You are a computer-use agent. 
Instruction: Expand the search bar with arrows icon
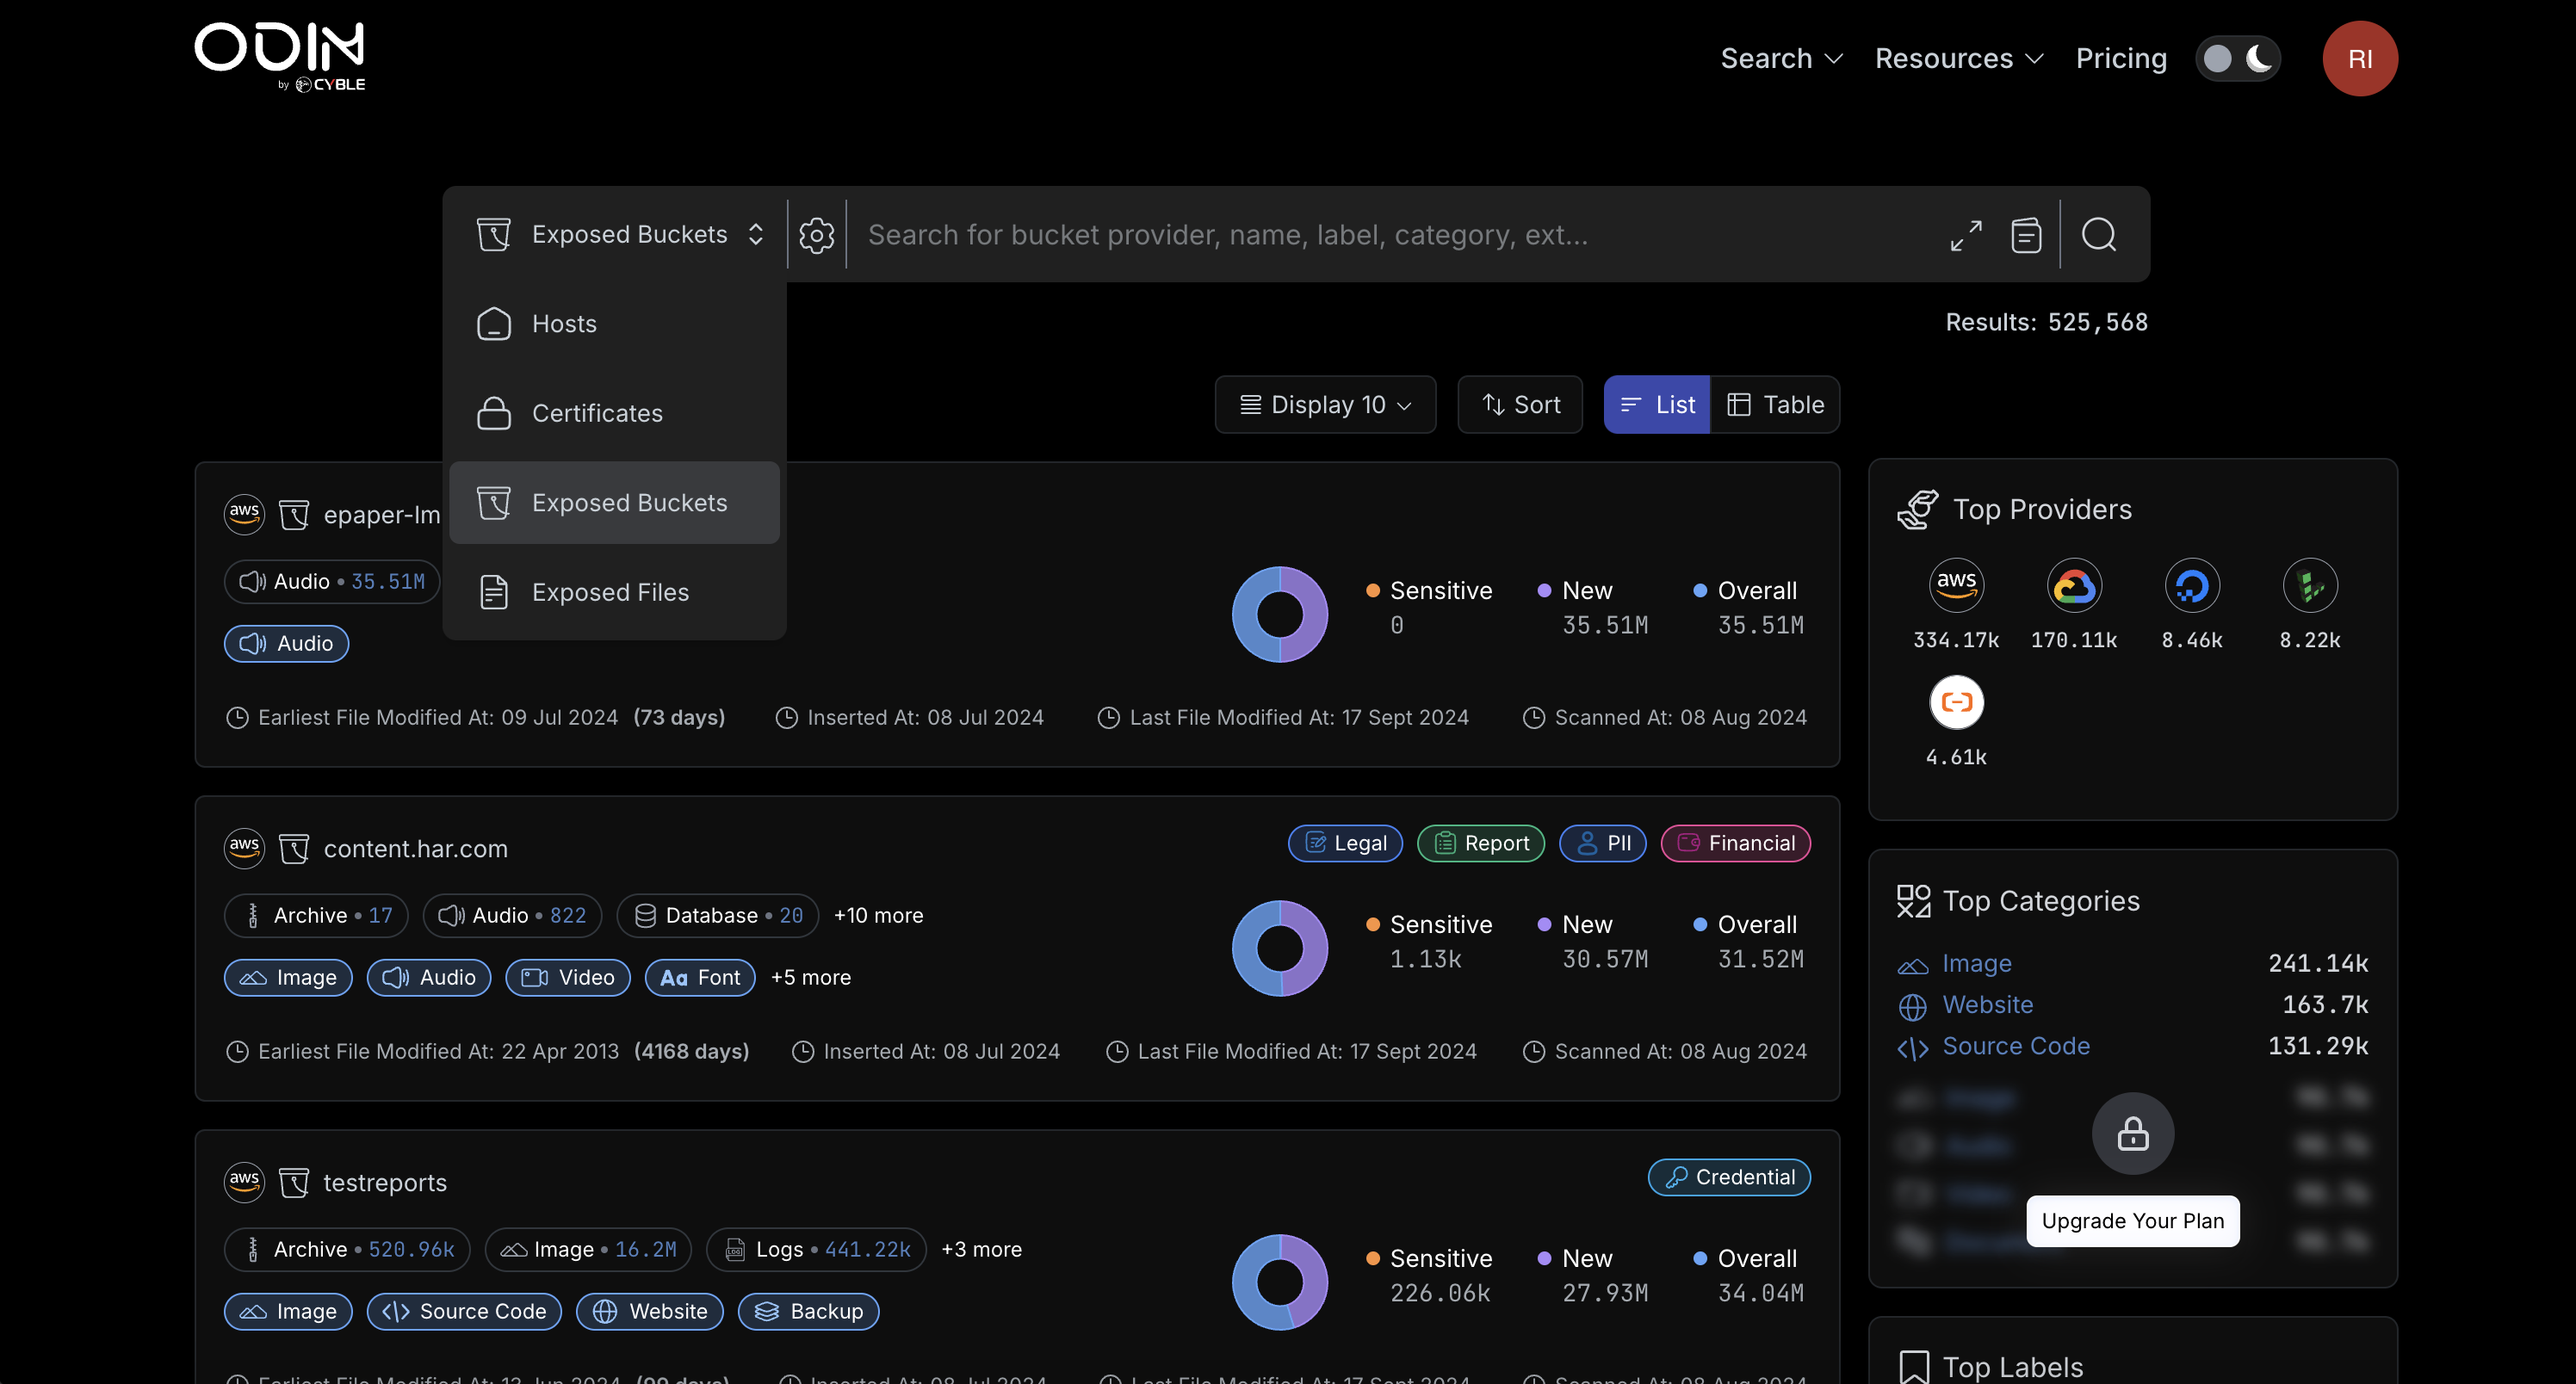tap(1966, 235)
